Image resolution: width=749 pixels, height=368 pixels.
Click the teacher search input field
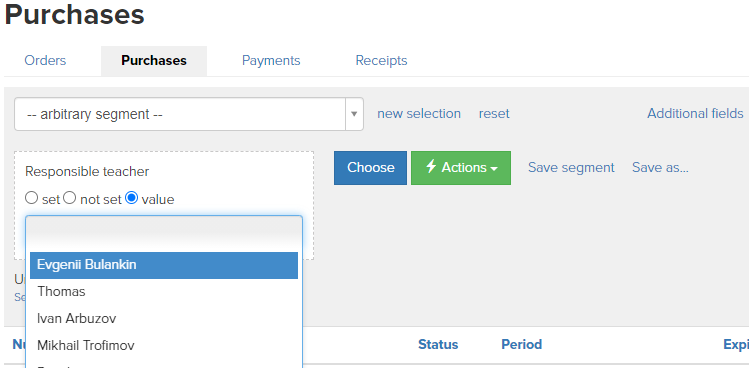[164, 233]
